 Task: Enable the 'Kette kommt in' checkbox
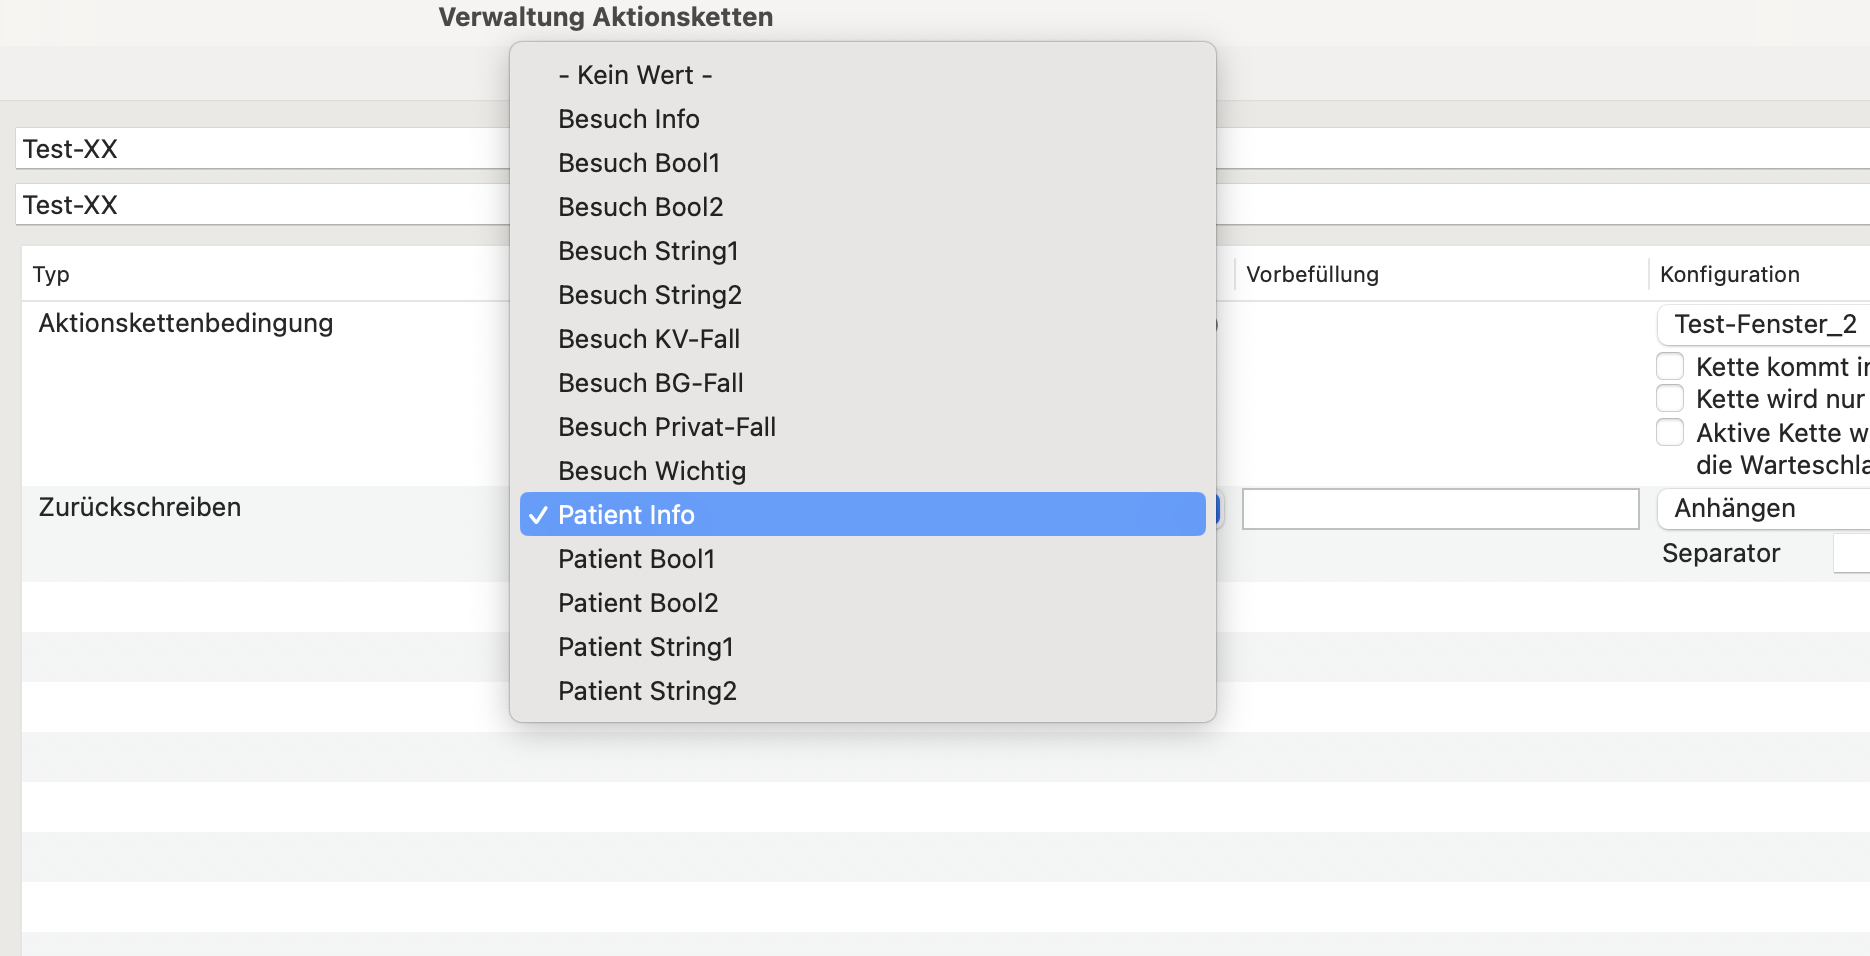[1670, 366]
